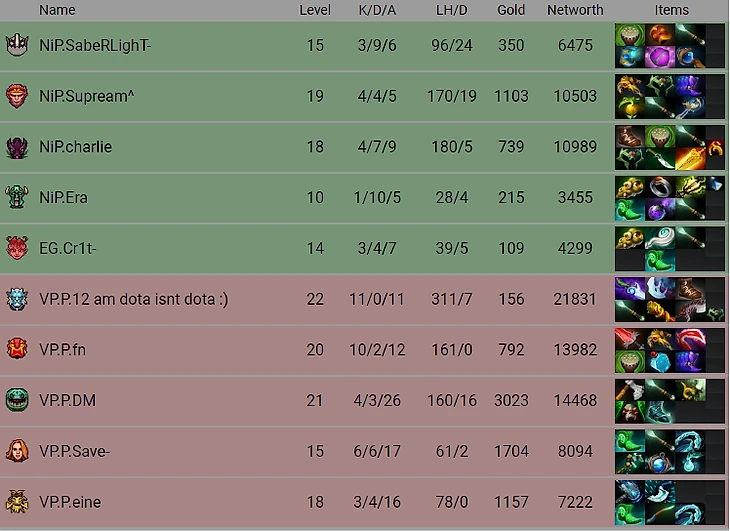Click NiP.SabeRLighT- hero portrait icon
Image resolution: width=730 pixels, height=531 pixels.
coord(17,45)
